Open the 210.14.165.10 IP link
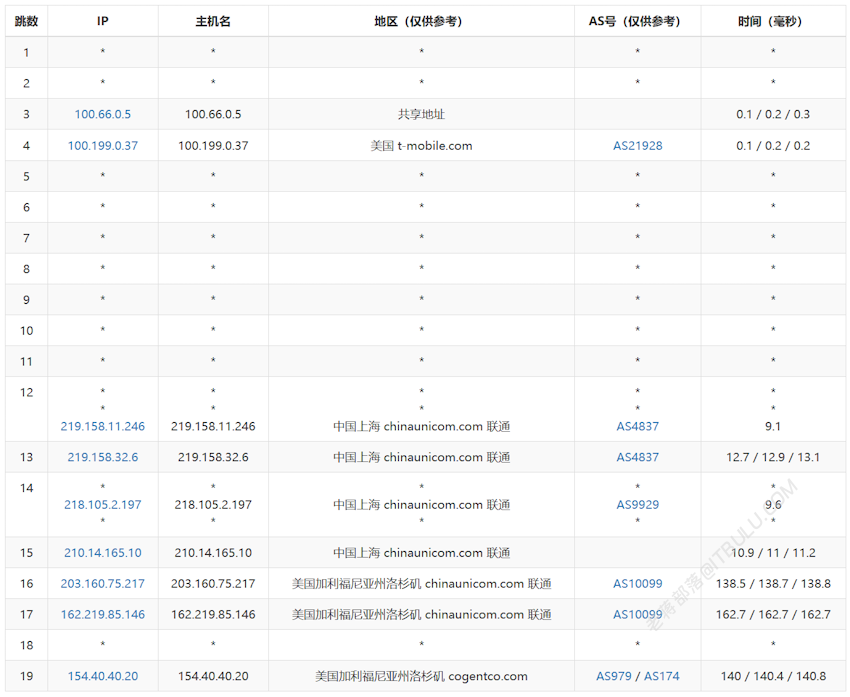 coord(102,553)
